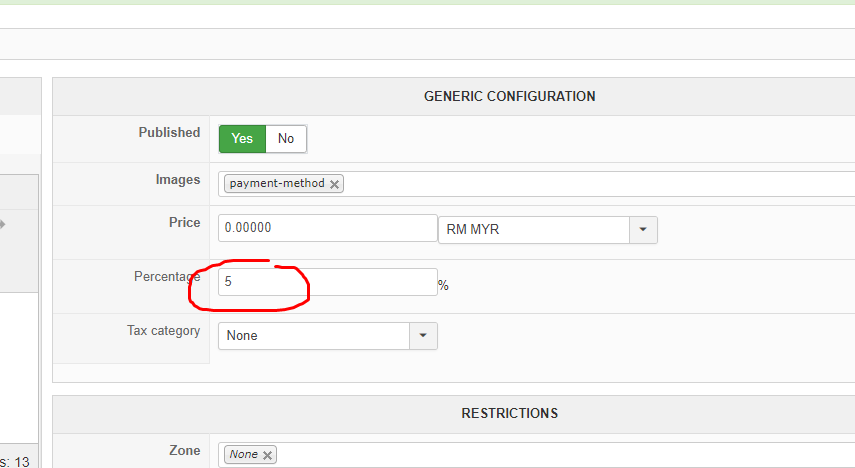Click the empty Images field area
The height and width of the screenshot is (468, 855).
(590, 184)
